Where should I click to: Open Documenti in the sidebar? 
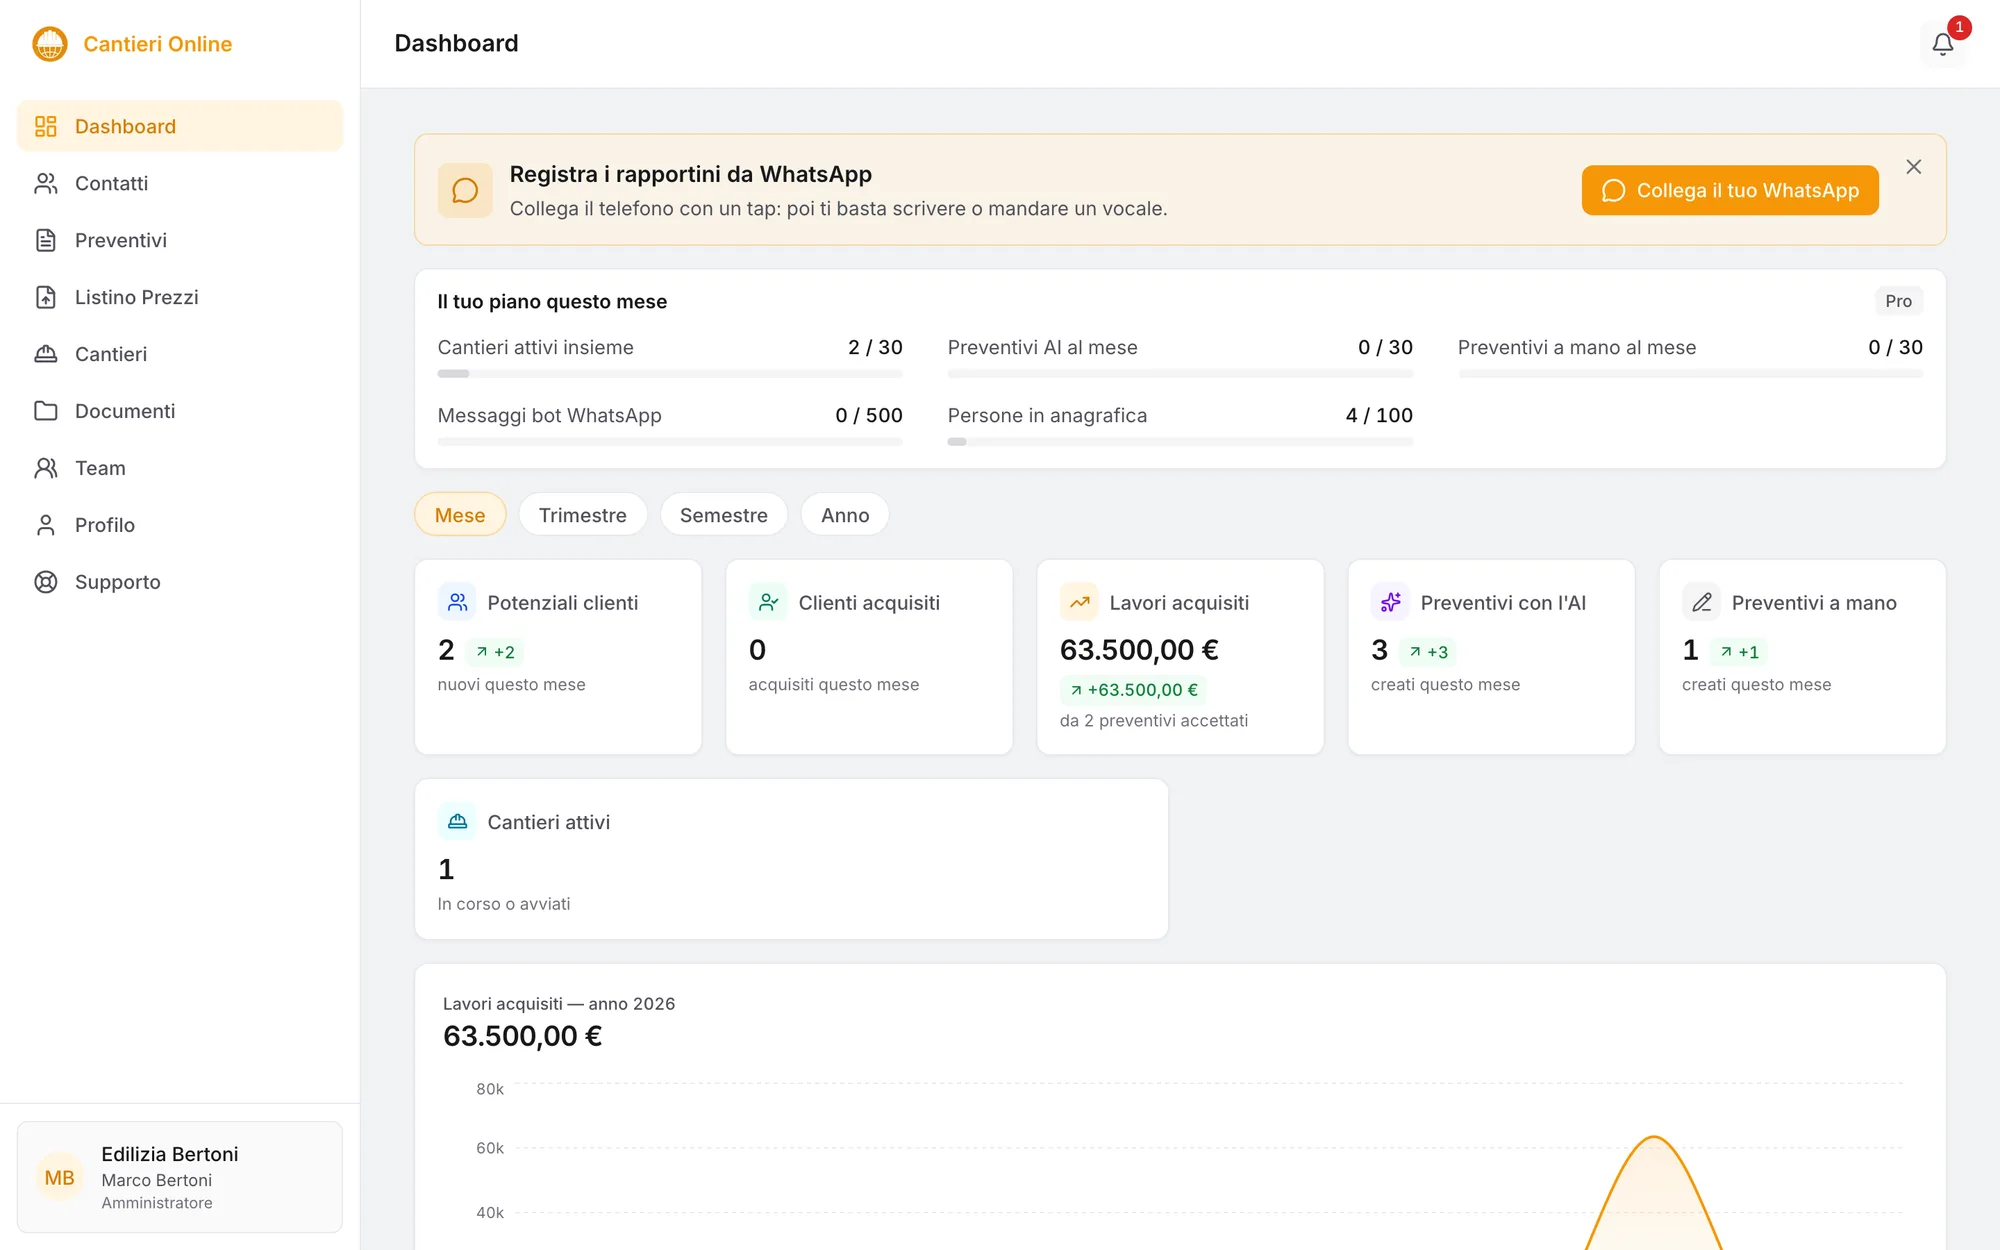(x=180, y=411)
